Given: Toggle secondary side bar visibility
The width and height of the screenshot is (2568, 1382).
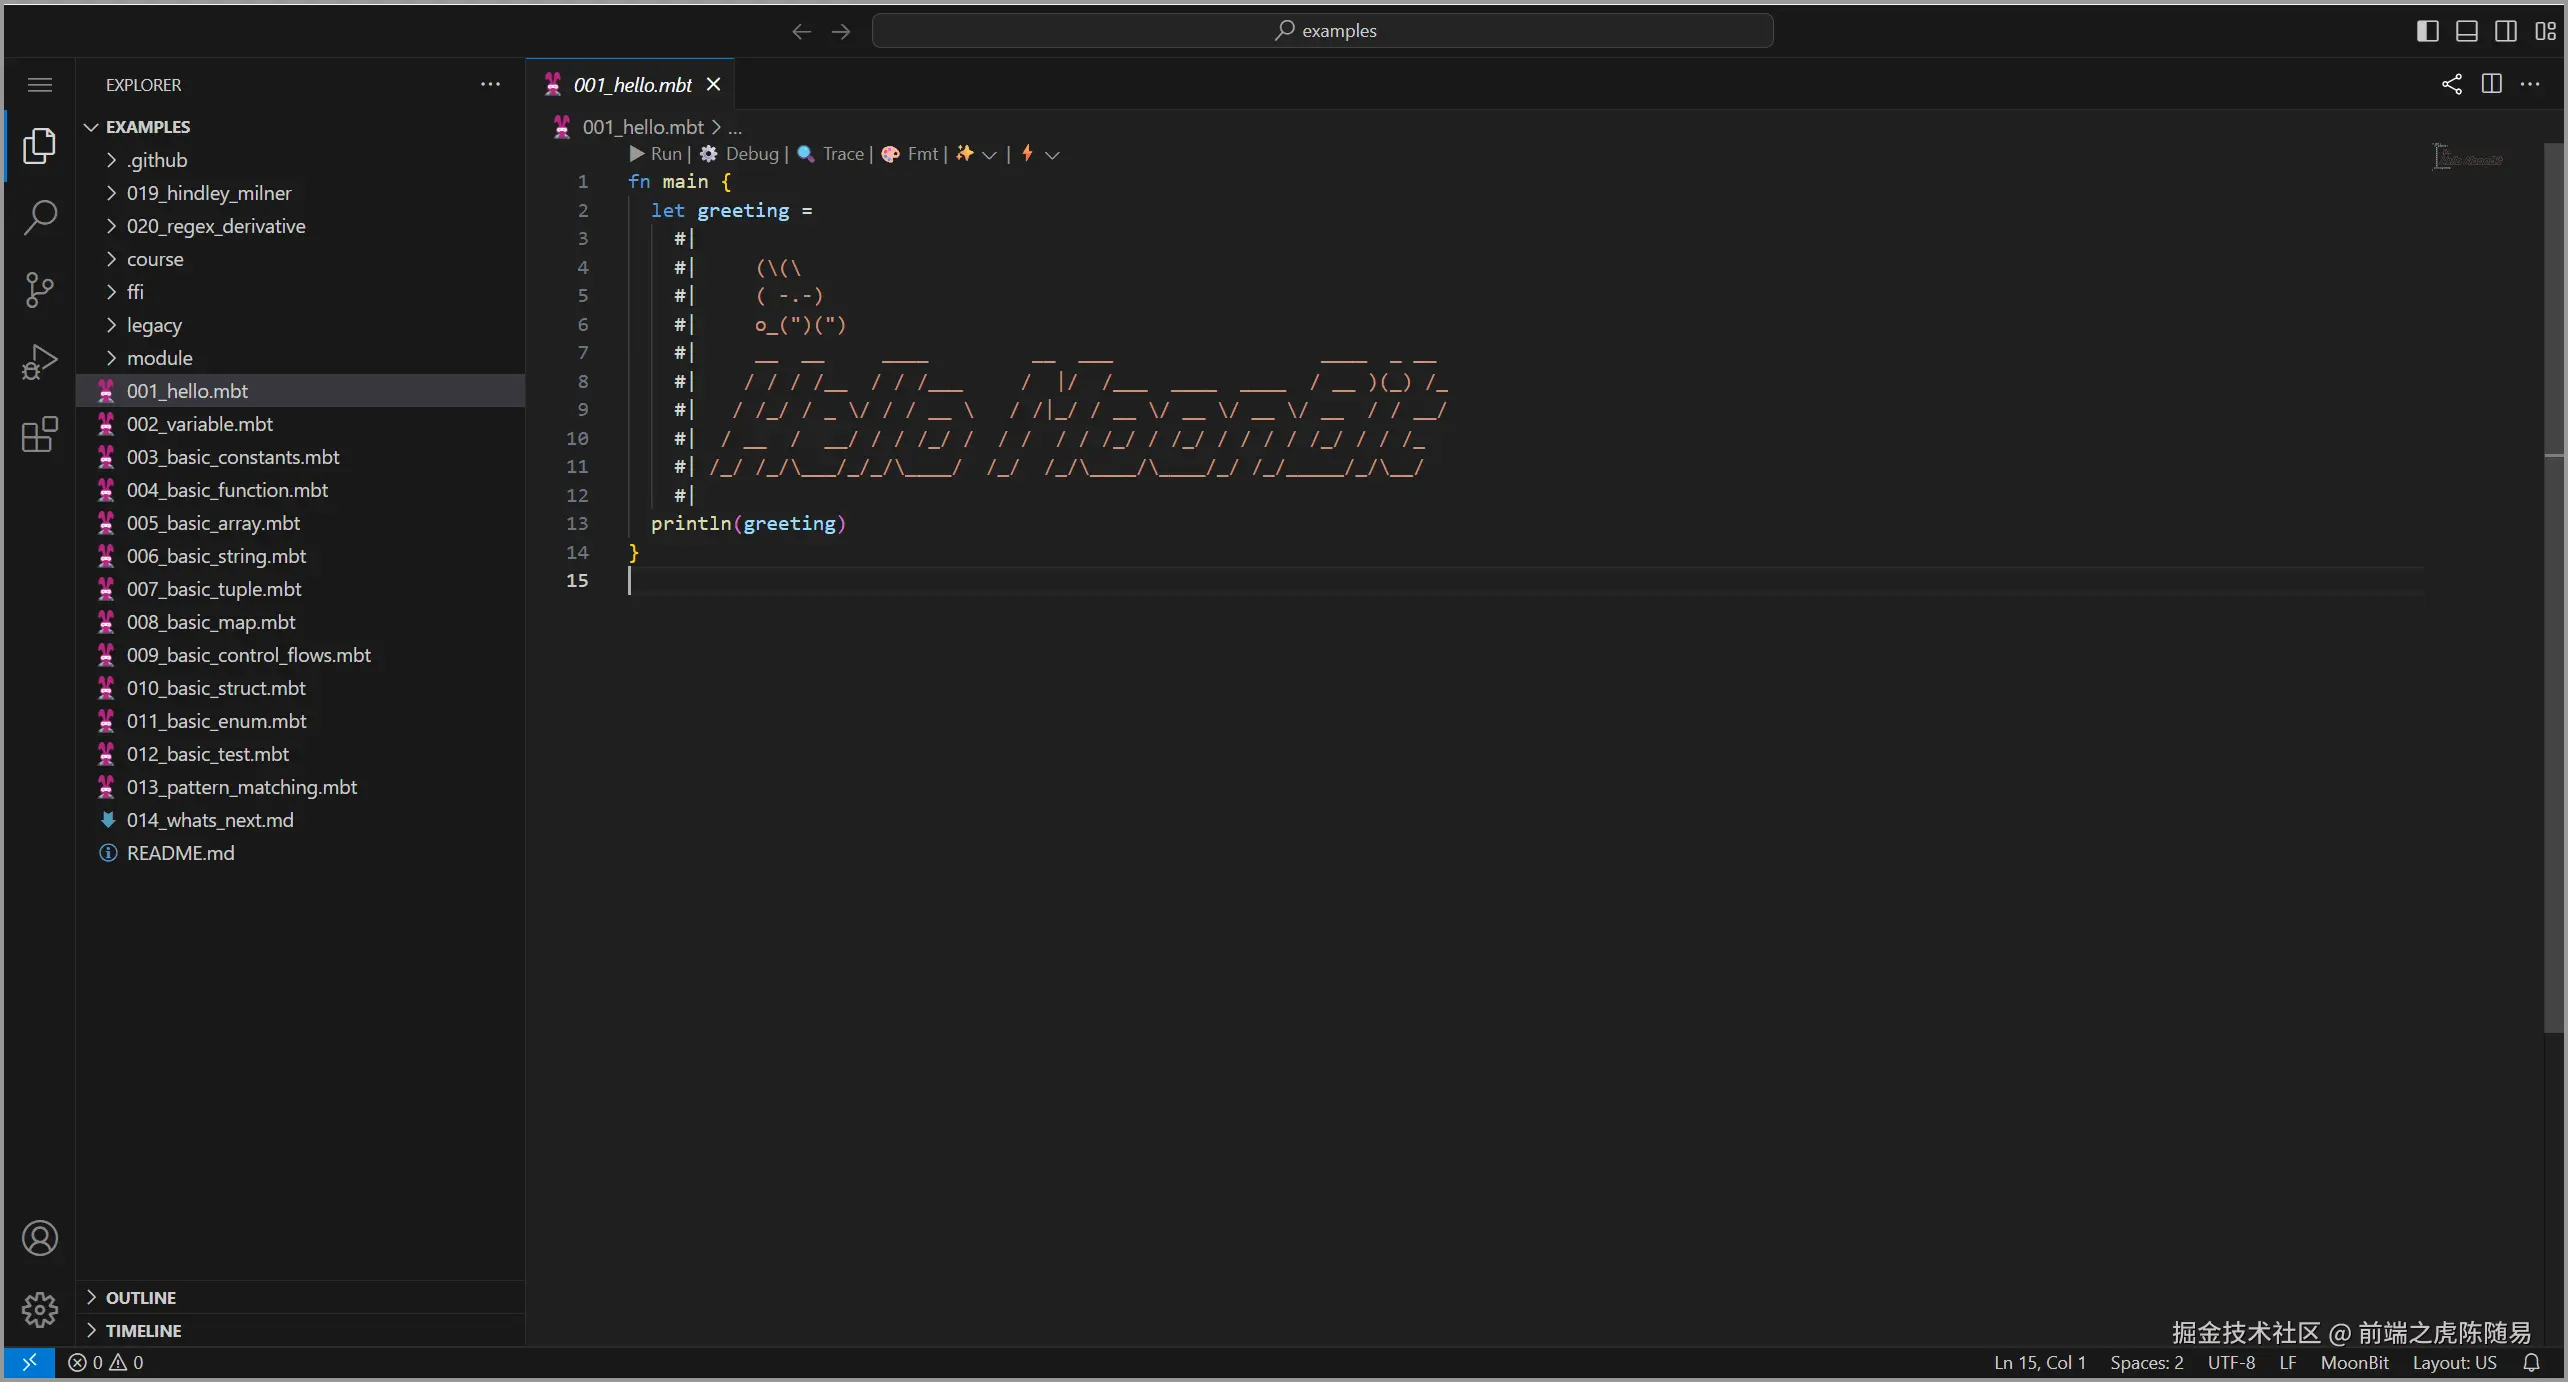Looking at the screenshot, I should click(x=2506, y=31).
